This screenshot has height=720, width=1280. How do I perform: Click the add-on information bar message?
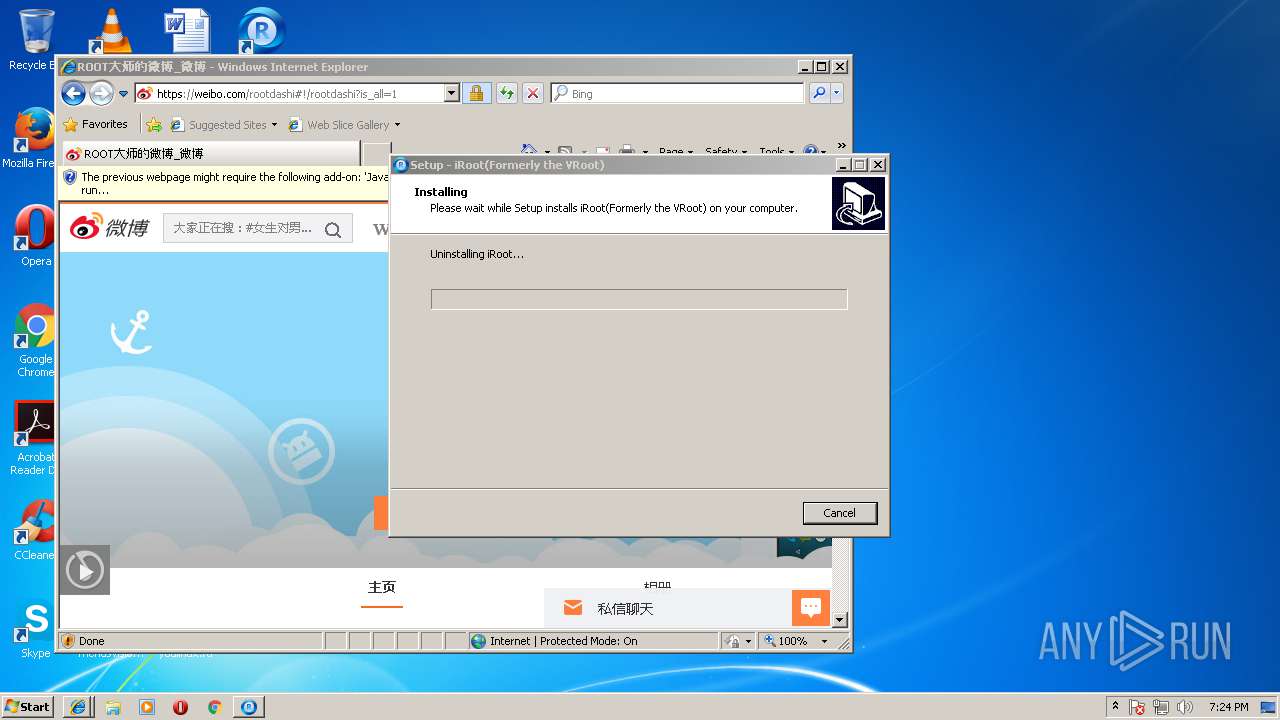pyautogui.click(x=235, y=183)
